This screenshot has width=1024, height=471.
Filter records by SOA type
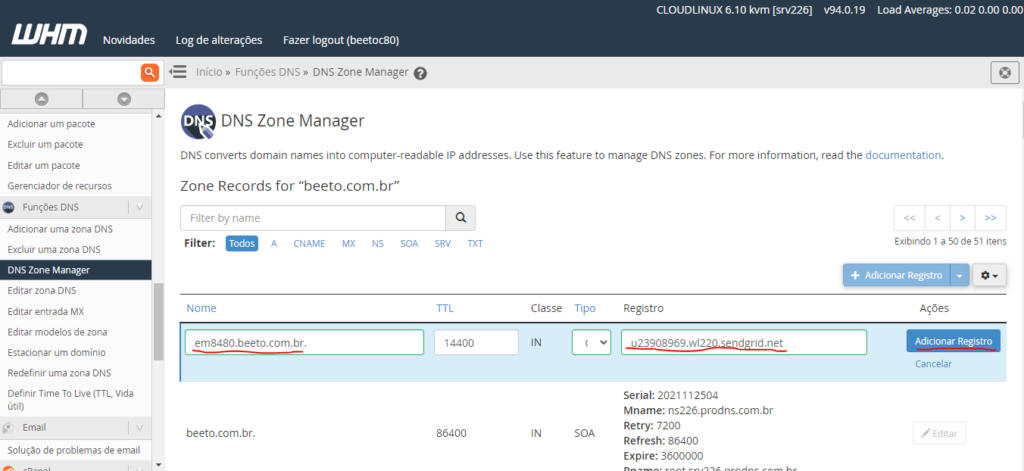pyautogui.click(x=409, y=244)
